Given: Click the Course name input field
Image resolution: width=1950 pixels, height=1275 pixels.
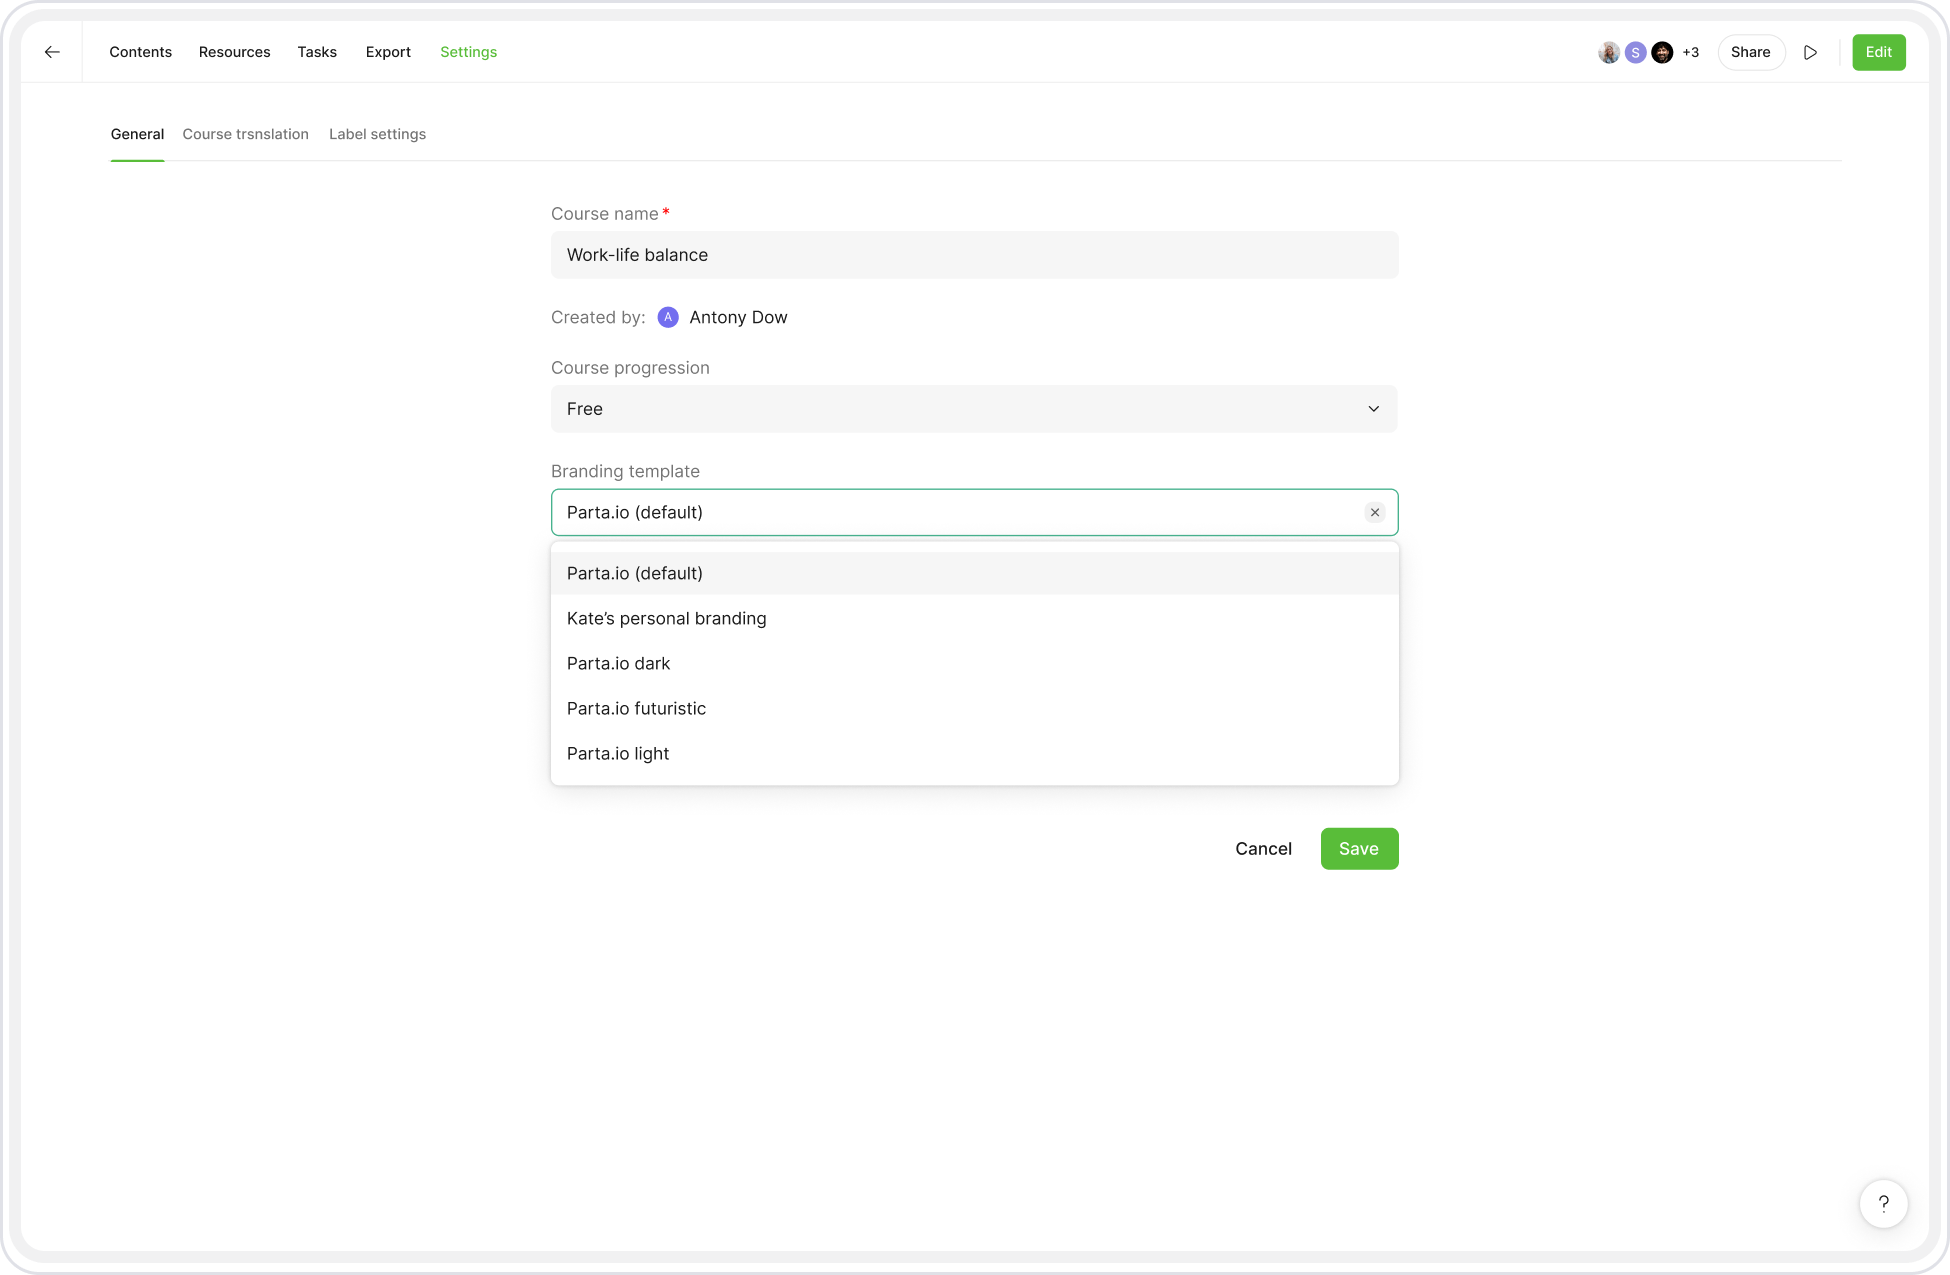Looking at the screenshot, I should coord(973,255).
